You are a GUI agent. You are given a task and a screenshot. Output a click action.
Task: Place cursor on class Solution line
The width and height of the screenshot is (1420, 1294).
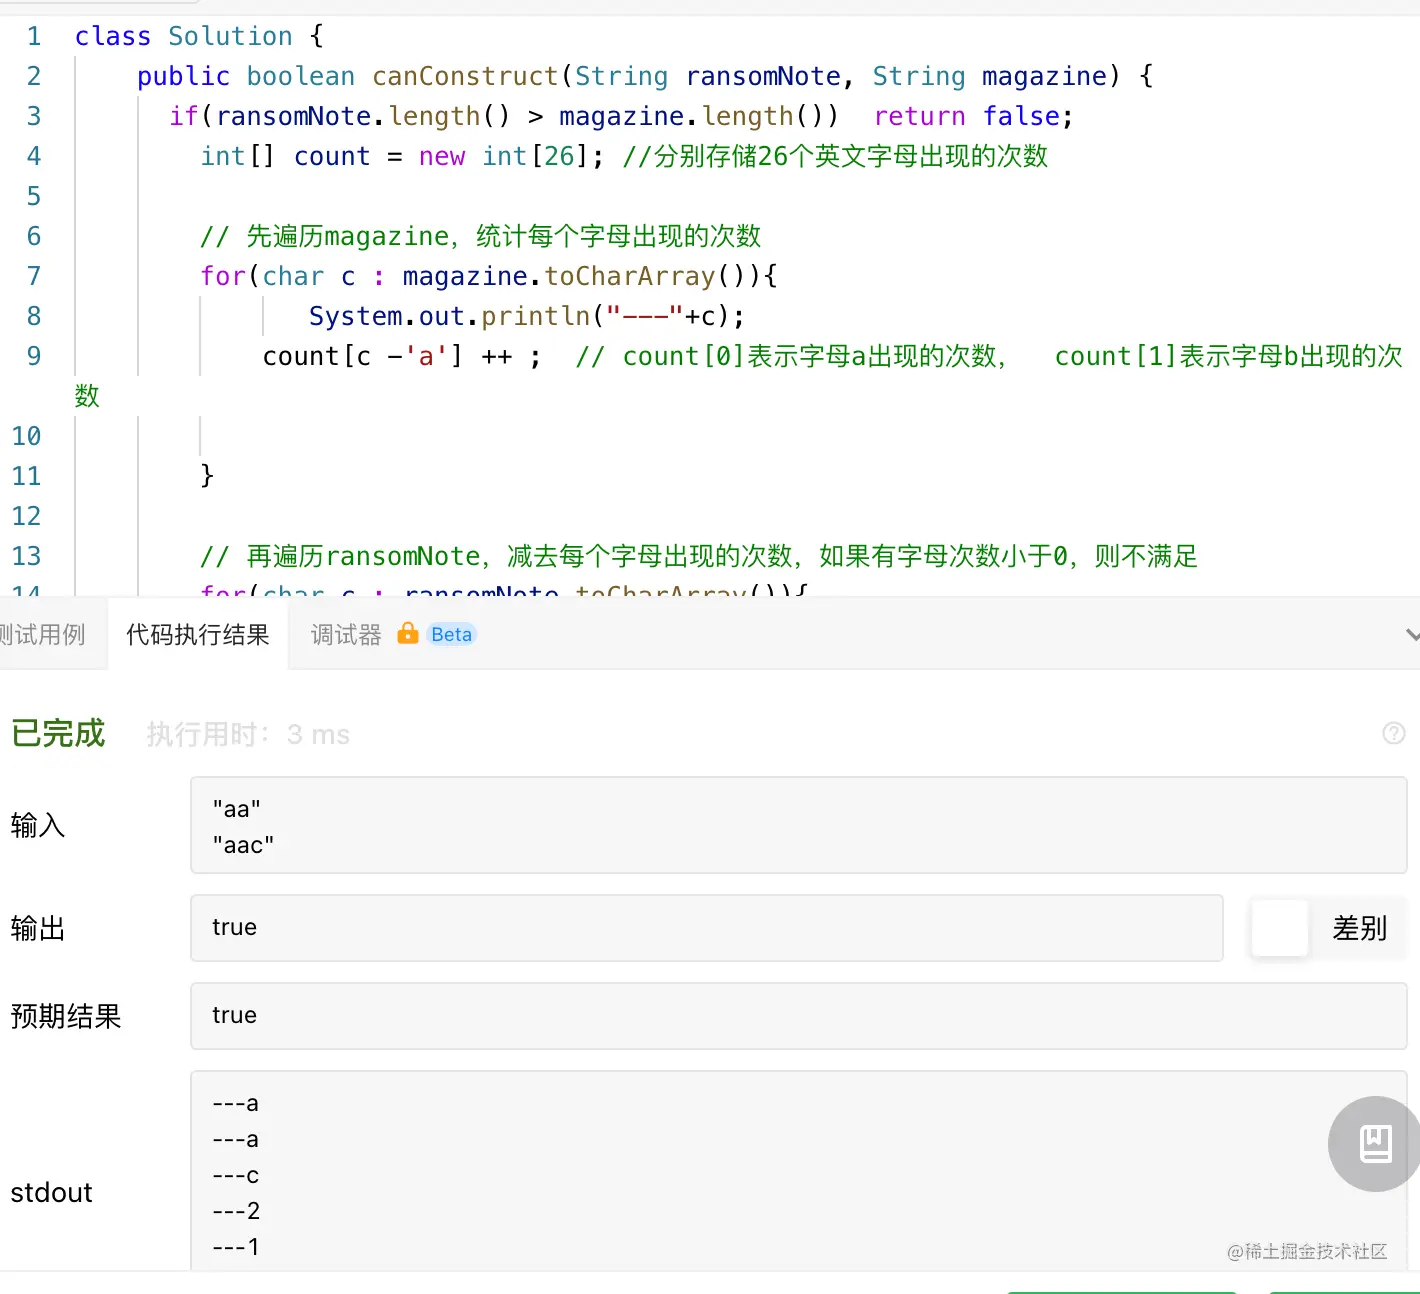point(199,36)
